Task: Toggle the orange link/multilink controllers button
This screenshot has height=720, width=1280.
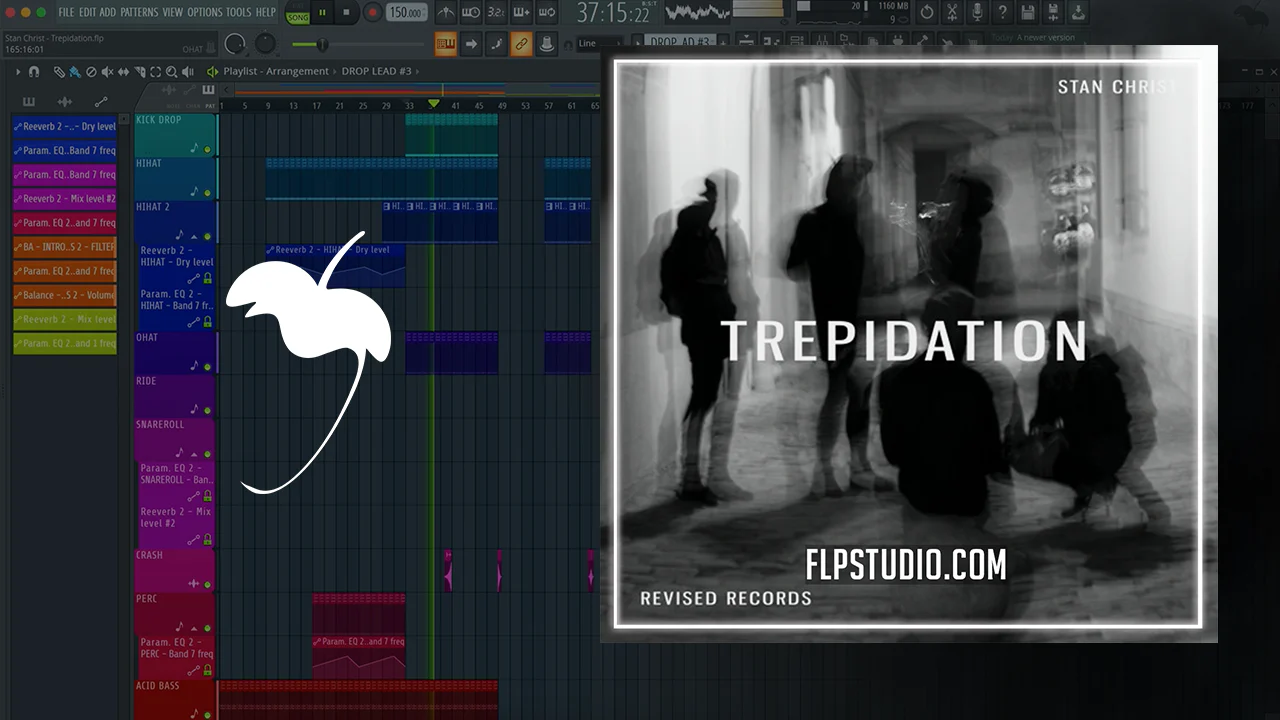Action: [x=521, y=44]
